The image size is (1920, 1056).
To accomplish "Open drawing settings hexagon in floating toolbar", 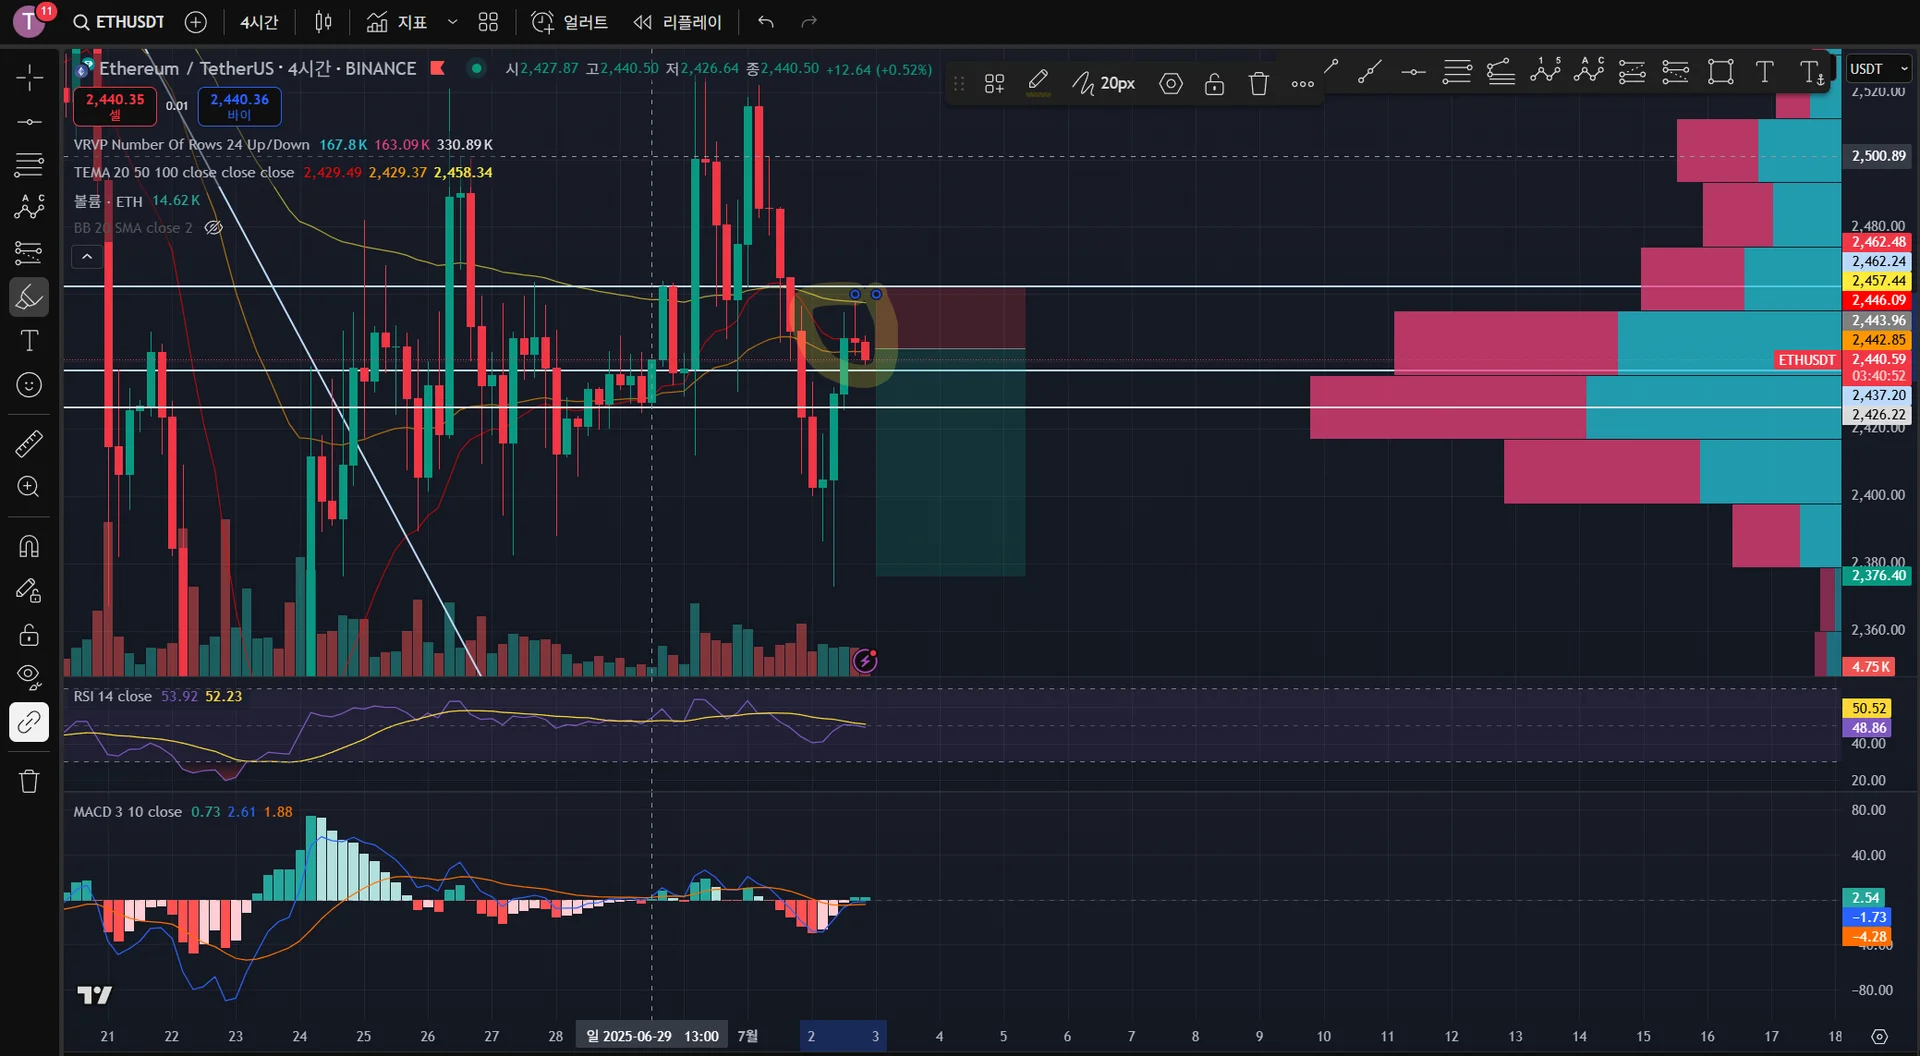I will [1170, 84].
